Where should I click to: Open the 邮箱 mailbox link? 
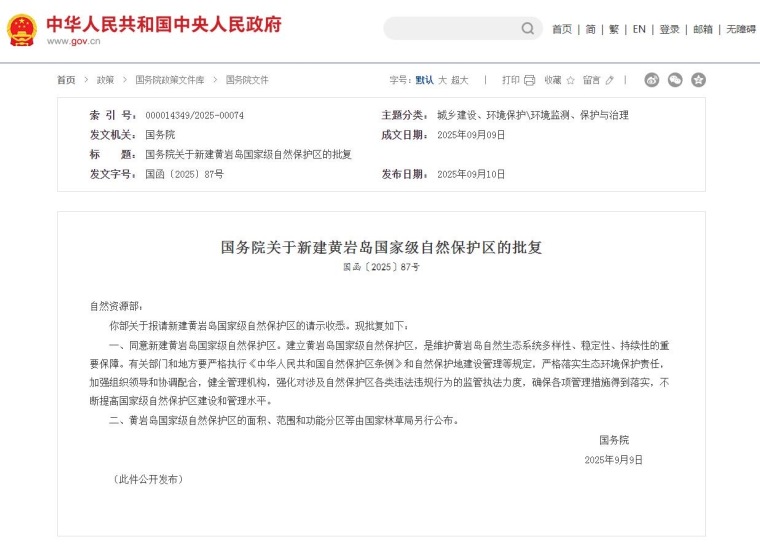pyautogui.click(x=703, y=30)
